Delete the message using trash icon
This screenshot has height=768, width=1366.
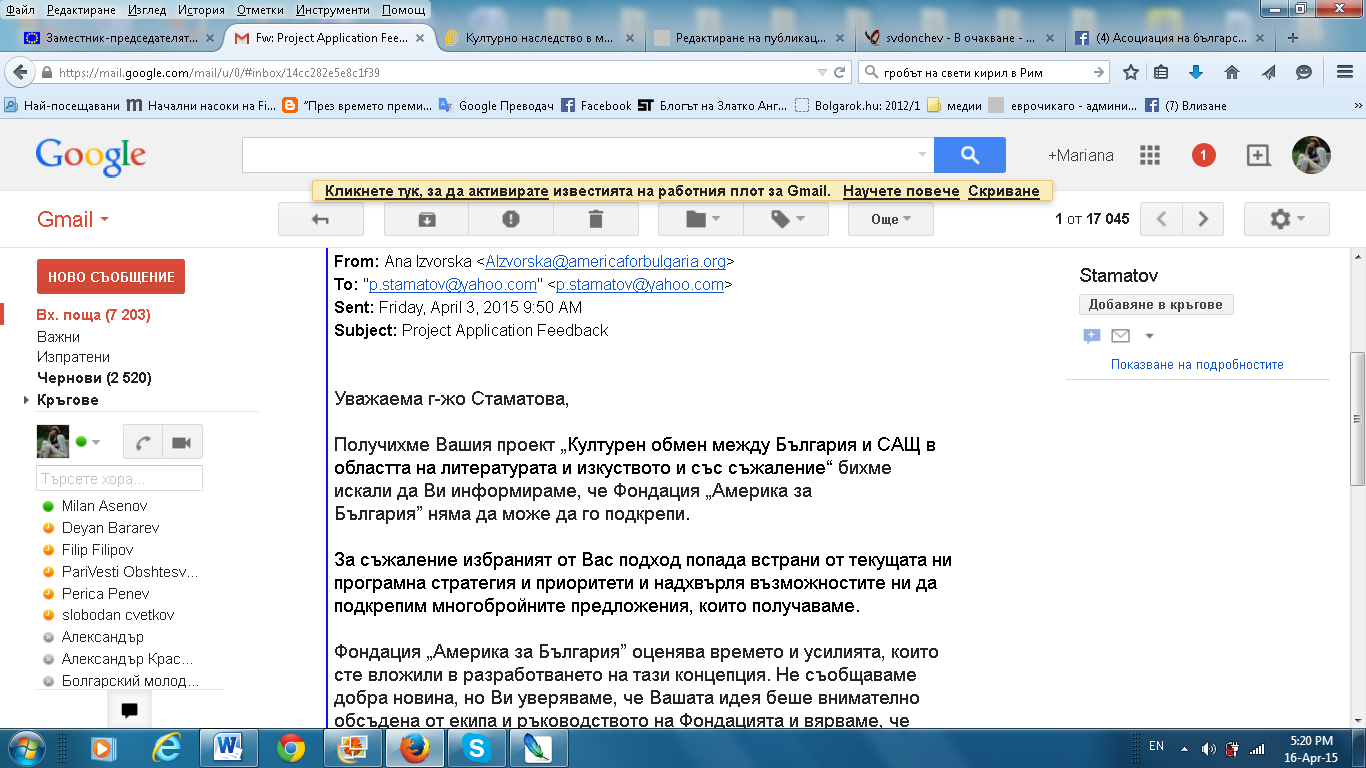point(596,219)
